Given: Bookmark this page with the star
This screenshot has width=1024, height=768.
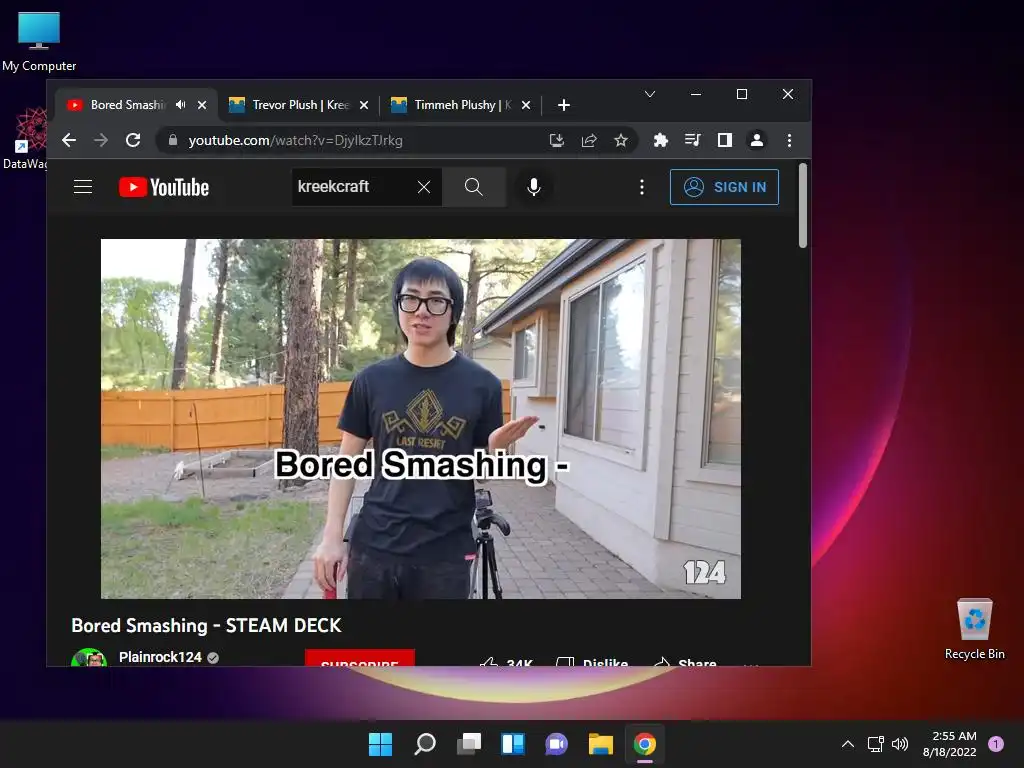Looking at the screenshot, I should [621, 140].
